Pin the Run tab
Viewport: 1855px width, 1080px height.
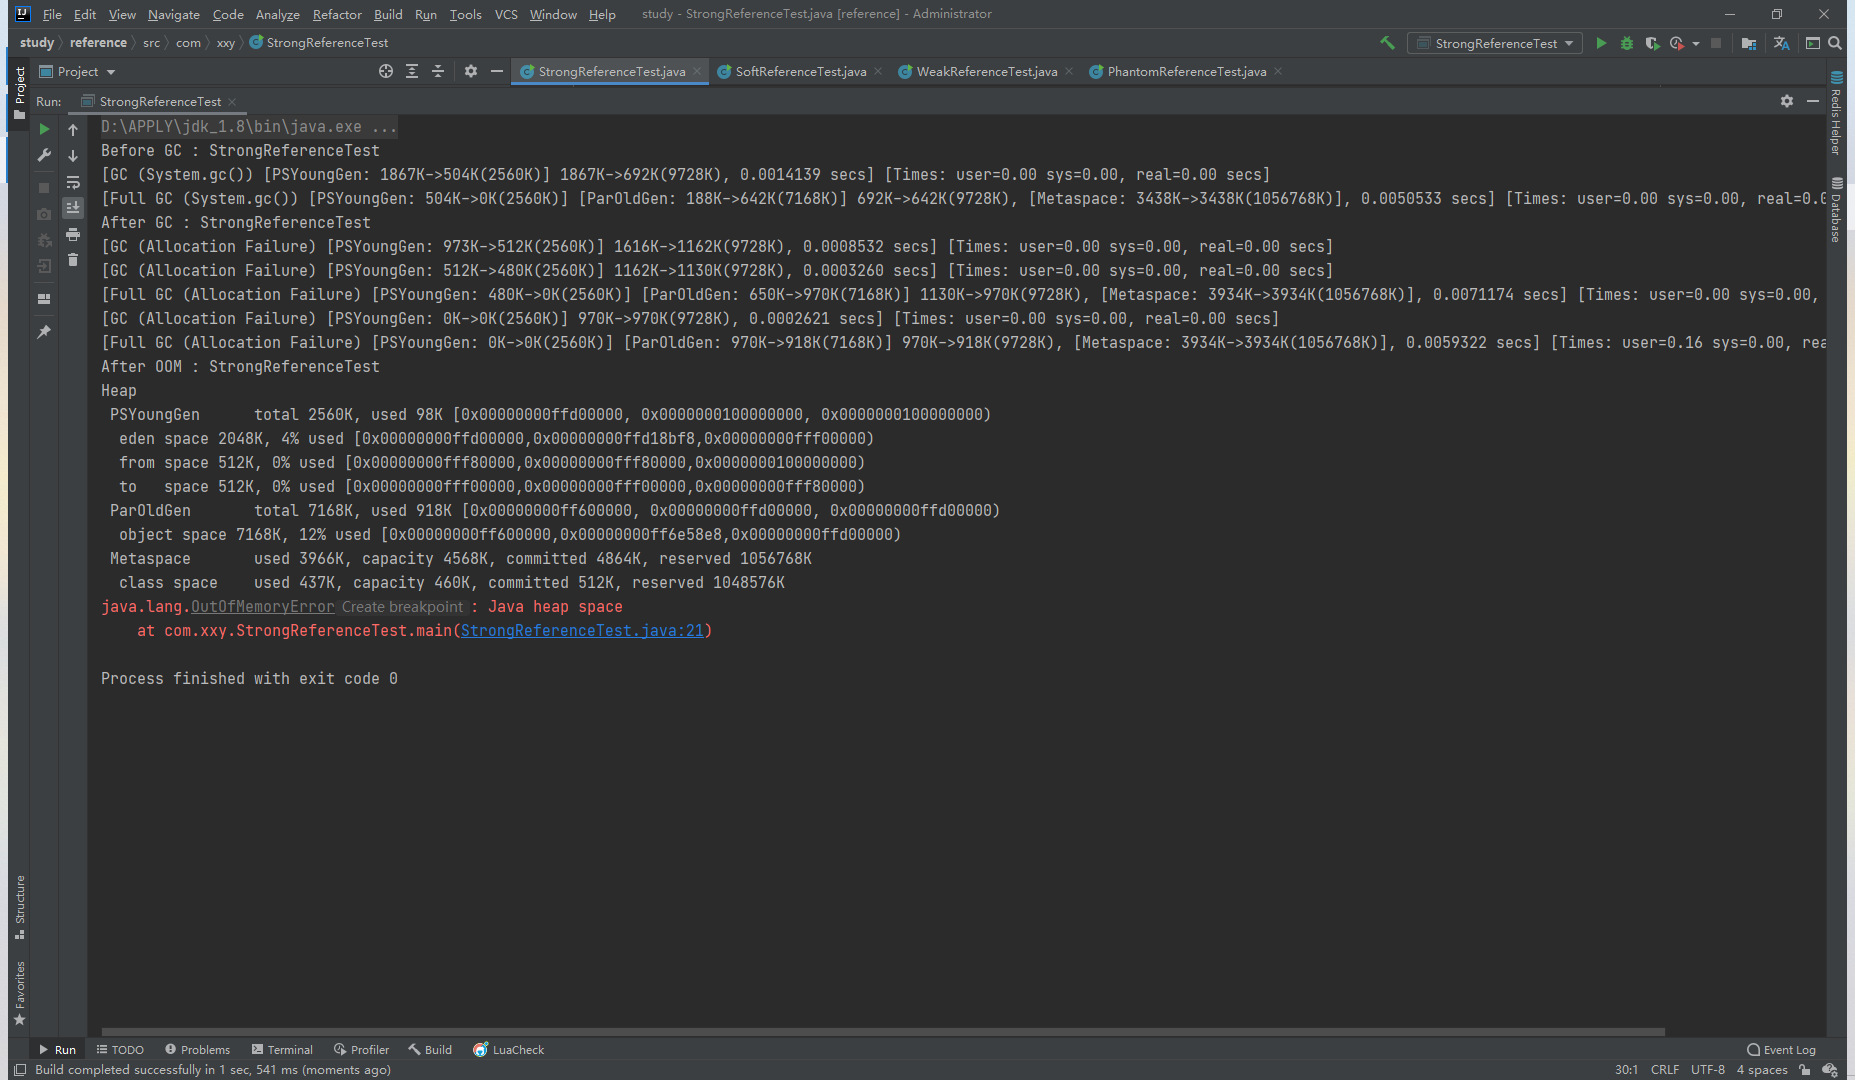pos(44,332)
